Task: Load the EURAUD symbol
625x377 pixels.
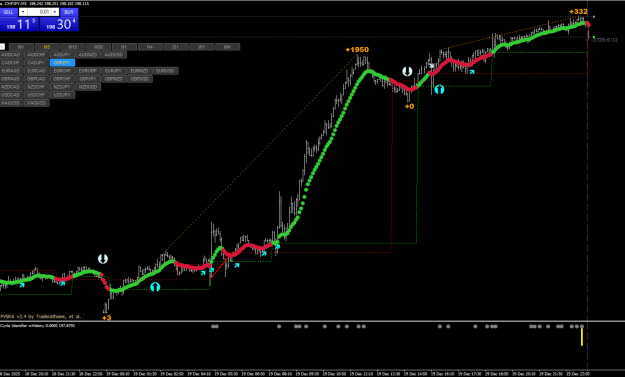Action: (11, 71)
